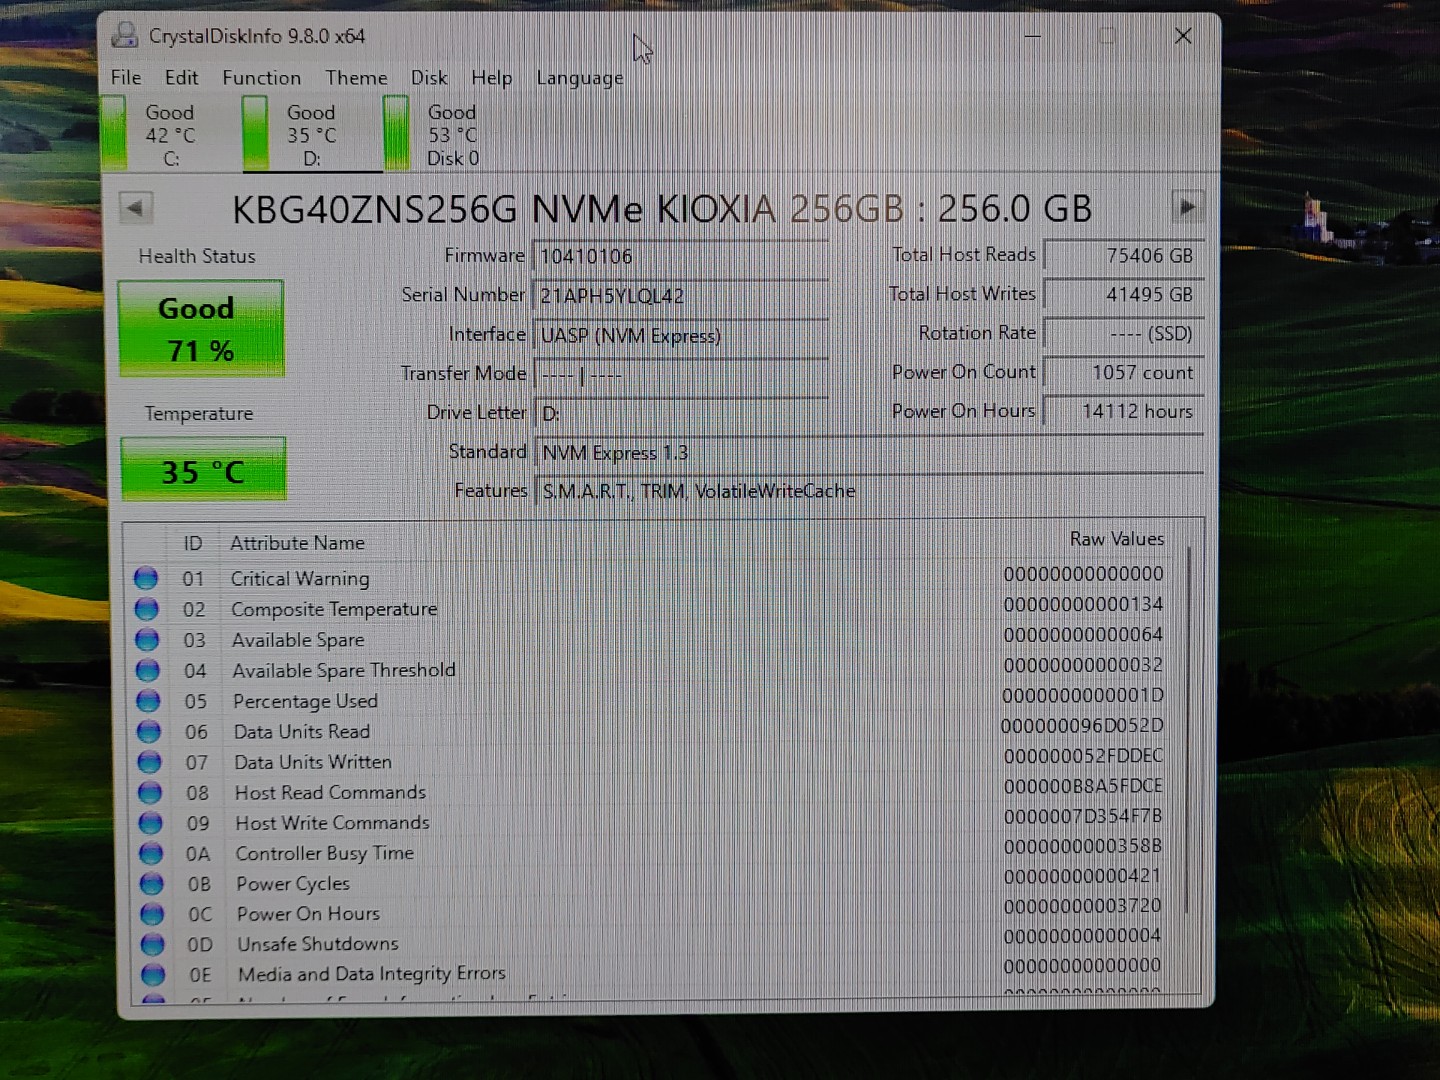The width and height of the screenshot is (1440, 1080).
Task: Select the Unsafe Shutdowns attribute name
Action: (318, 944)
